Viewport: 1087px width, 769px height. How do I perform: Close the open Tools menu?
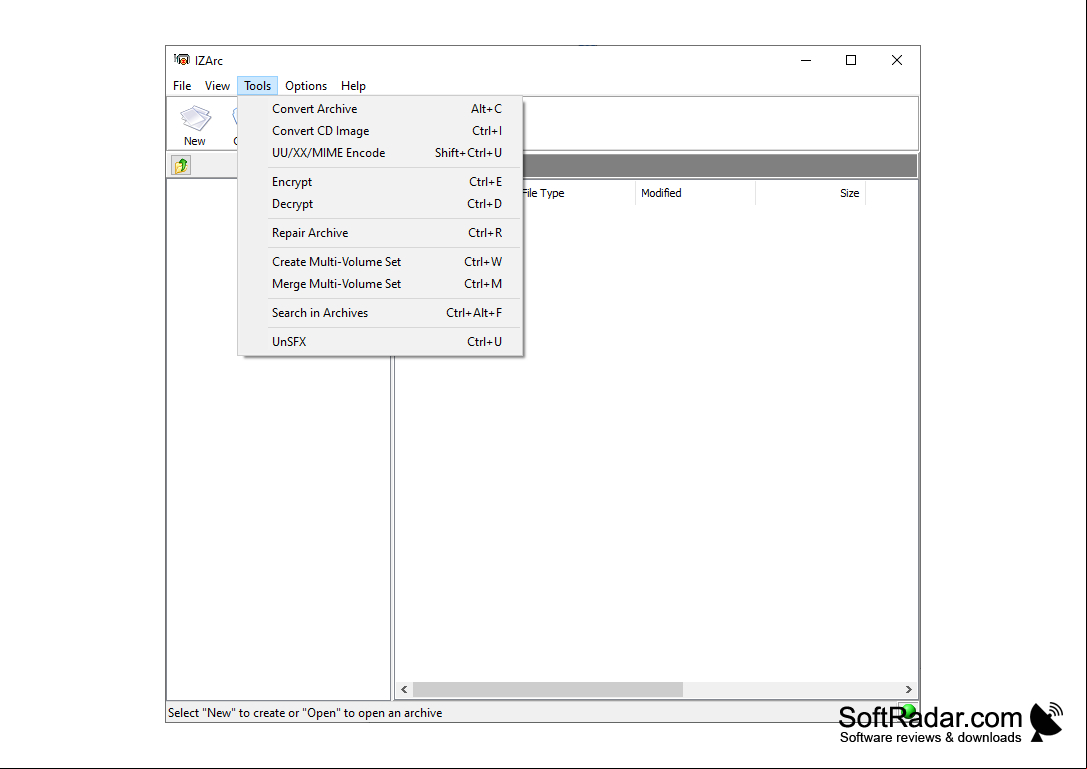click(x=257, y=86)
